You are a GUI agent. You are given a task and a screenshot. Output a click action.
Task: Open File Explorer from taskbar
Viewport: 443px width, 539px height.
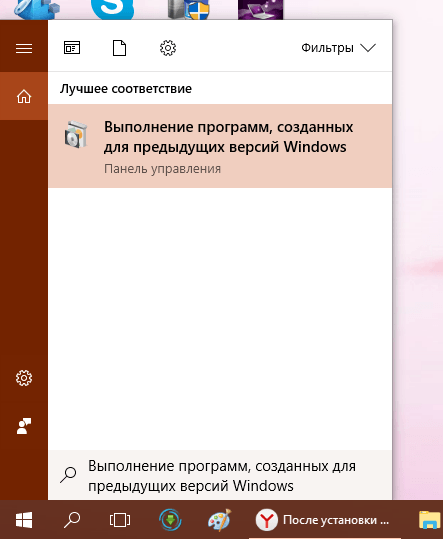point(430,520)
